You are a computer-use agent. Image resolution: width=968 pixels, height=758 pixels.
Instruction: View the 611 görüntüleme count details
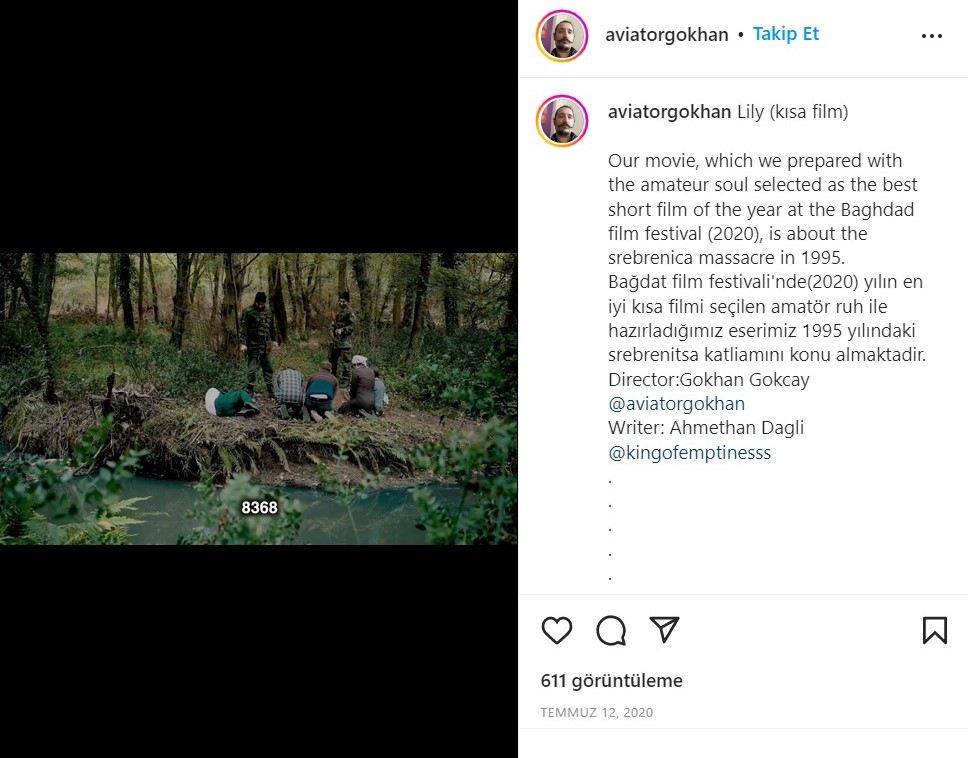pos(611,681)
